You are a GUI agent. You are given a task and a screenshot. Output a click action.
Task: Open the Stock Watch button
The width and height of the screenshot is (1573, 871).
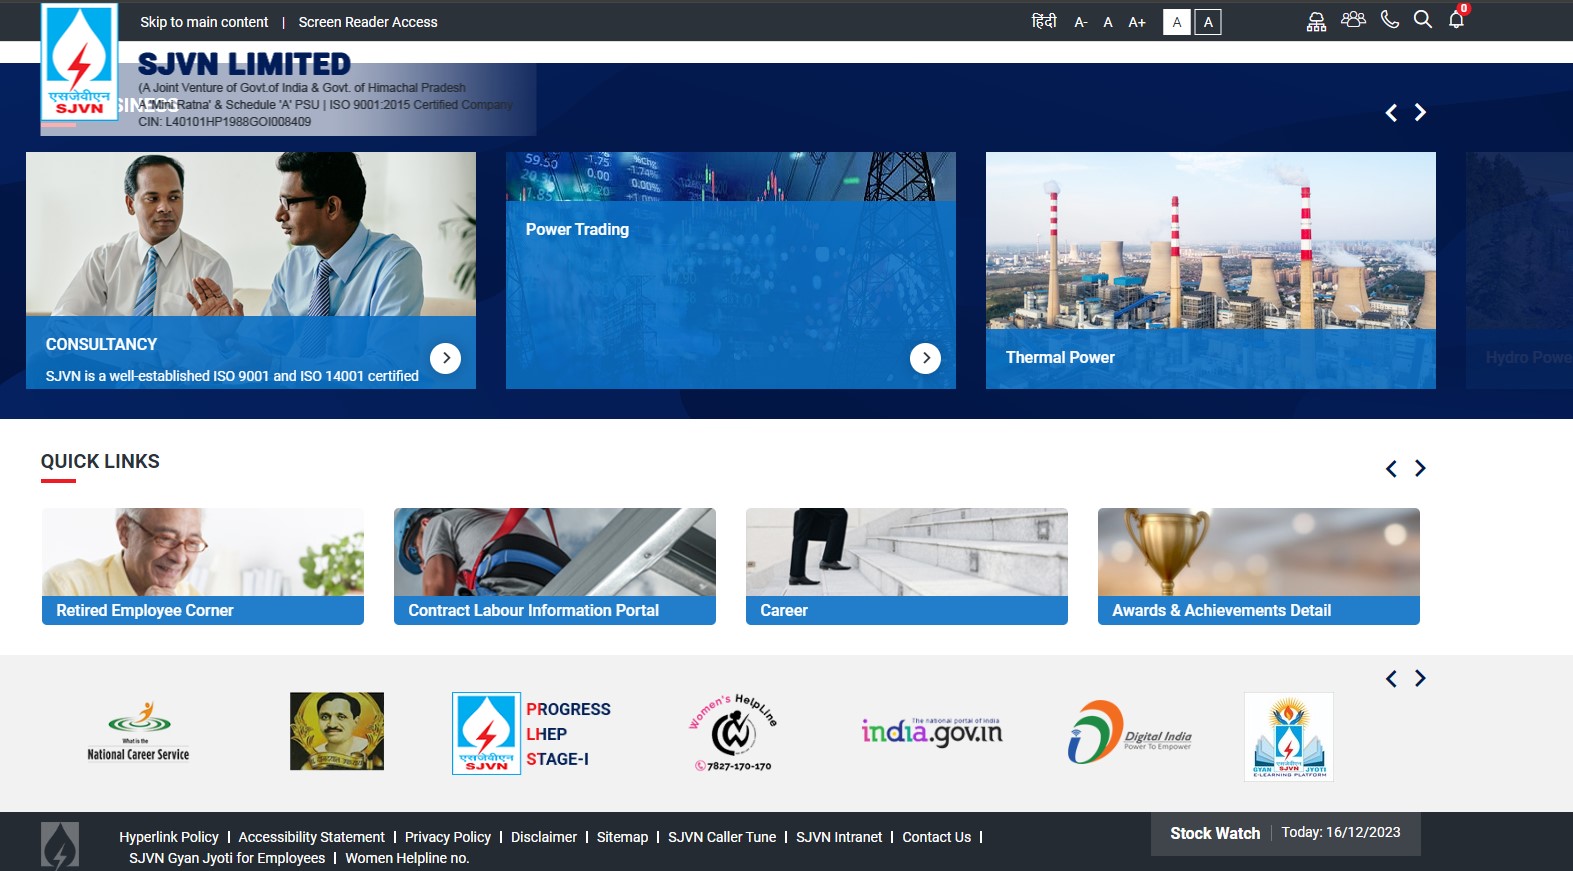[1215, 833]
